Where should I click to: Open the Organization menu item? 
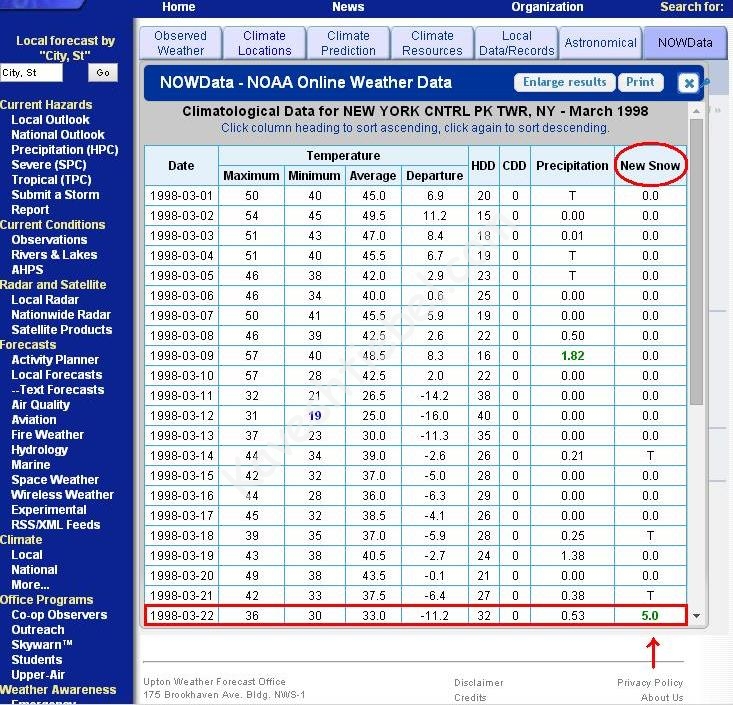click(x=547, y=7)
